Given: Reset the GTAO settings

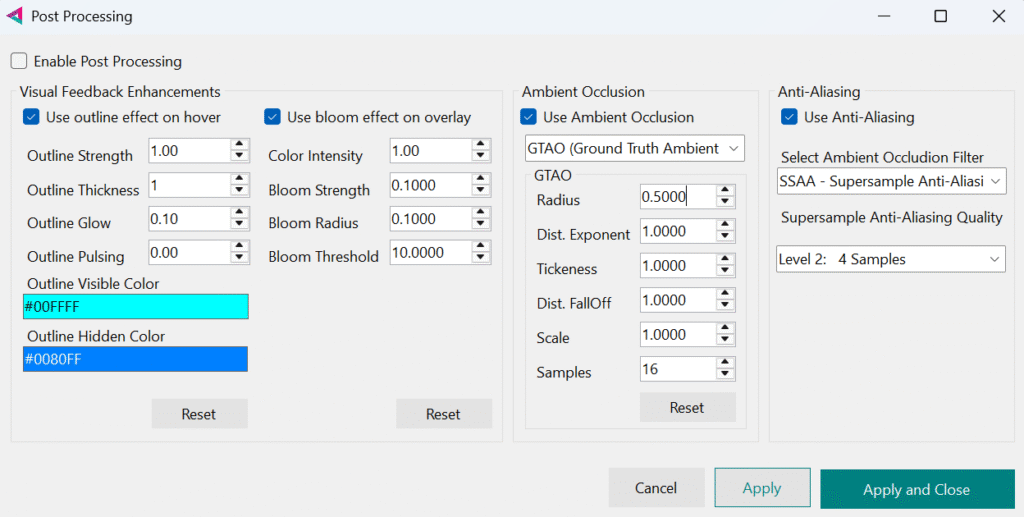Looking at the screenshot, I should click(x=687, y=407).
